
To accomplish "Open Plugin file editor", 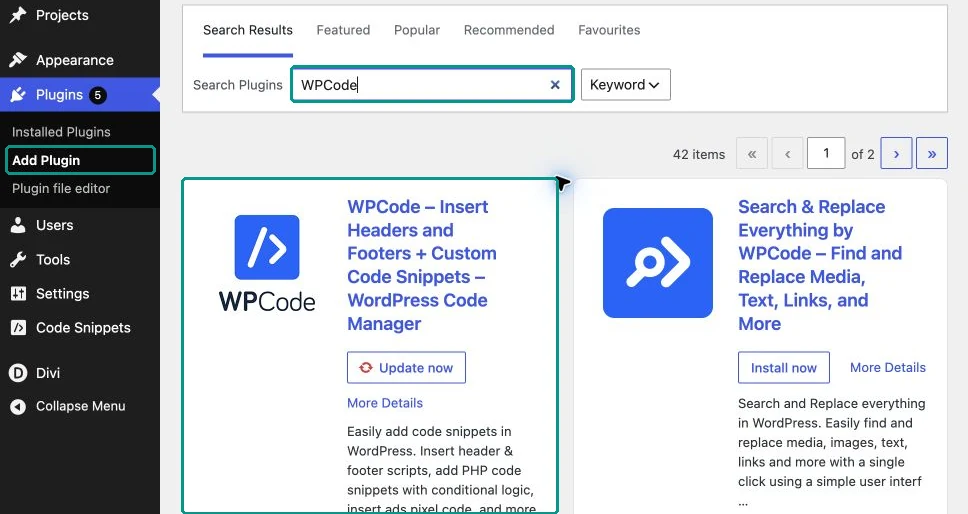I will pos(61,189).
